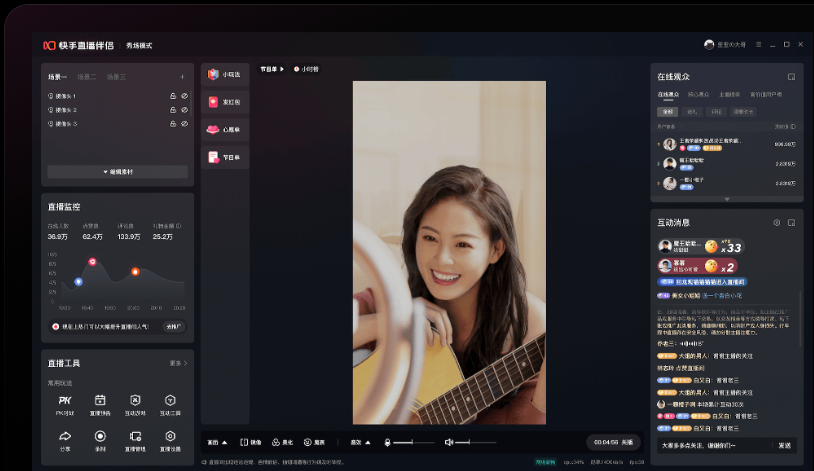Open the magic face 魔表 effects tool
Image resolution: width=814 pixels, height=471 pixels.
(314, 442)
